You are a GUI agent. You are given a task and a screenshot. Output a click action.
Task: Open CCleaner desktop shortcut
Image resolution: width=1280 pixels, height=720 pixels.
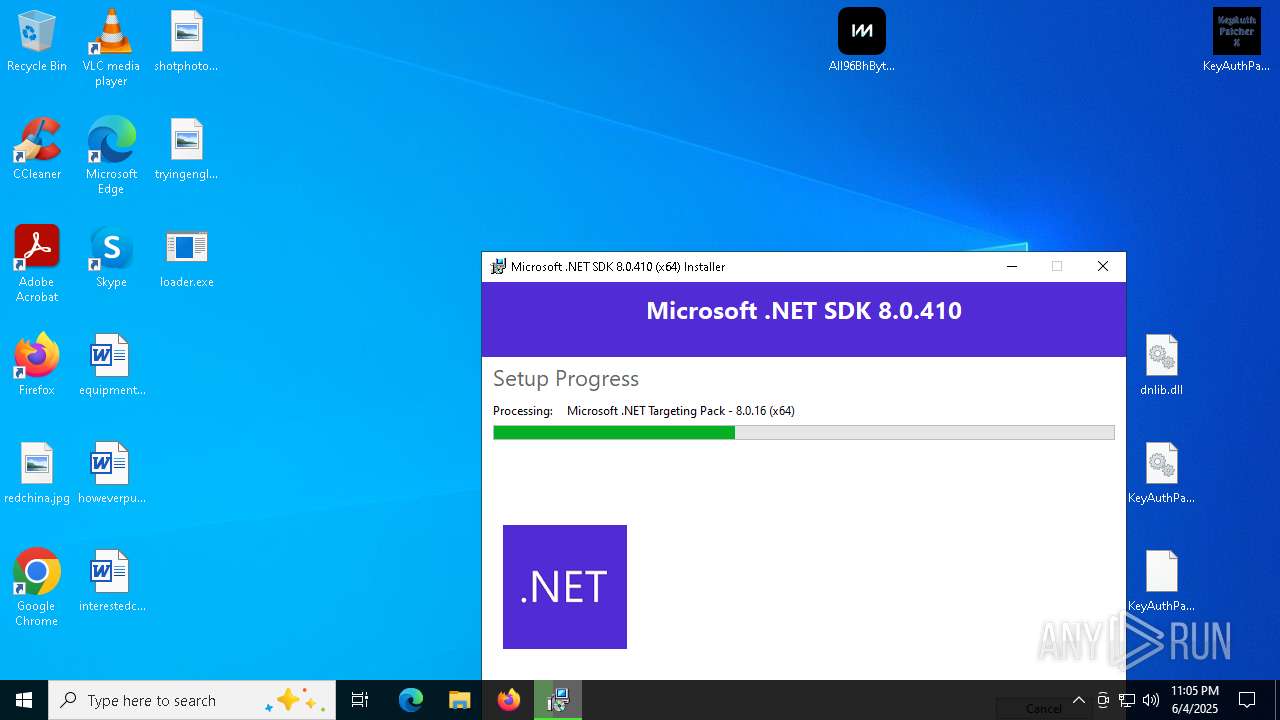pyautogui.click(x=37, y=150)
